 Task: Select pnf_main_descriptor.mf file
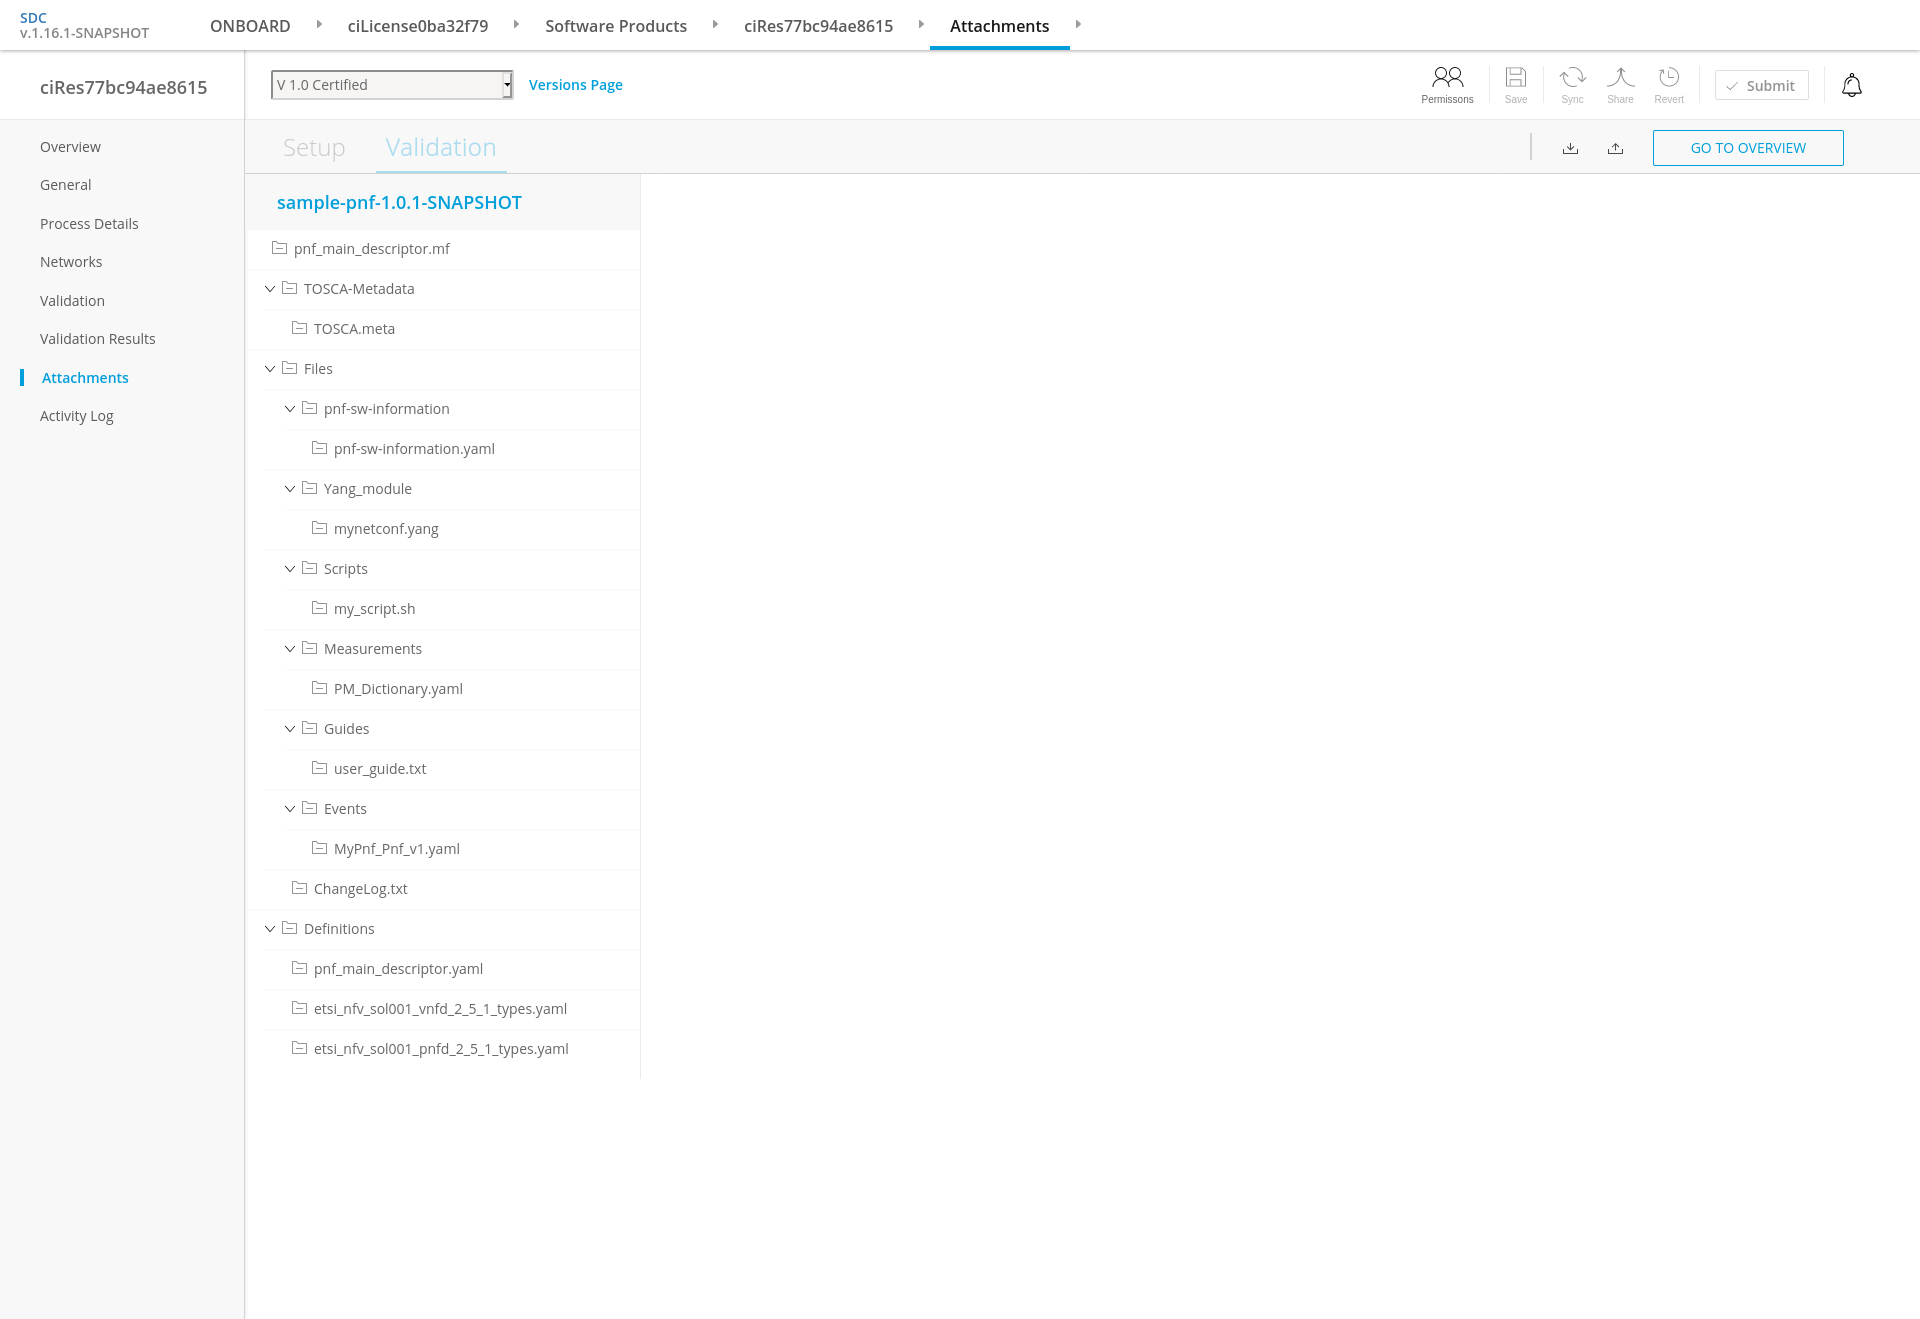click(x=371, y=249)
